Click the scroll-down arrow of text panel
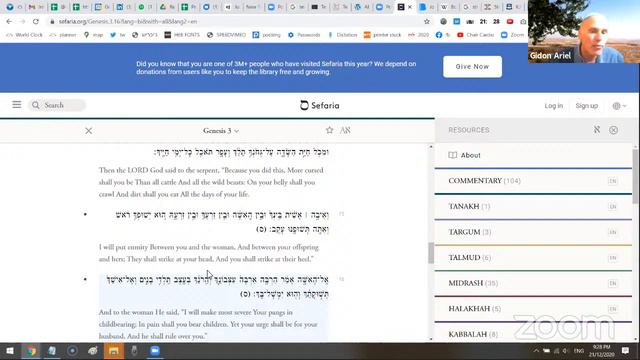This screenshot has height=360, width=640. pyautogui.click(x=431, y=339)
